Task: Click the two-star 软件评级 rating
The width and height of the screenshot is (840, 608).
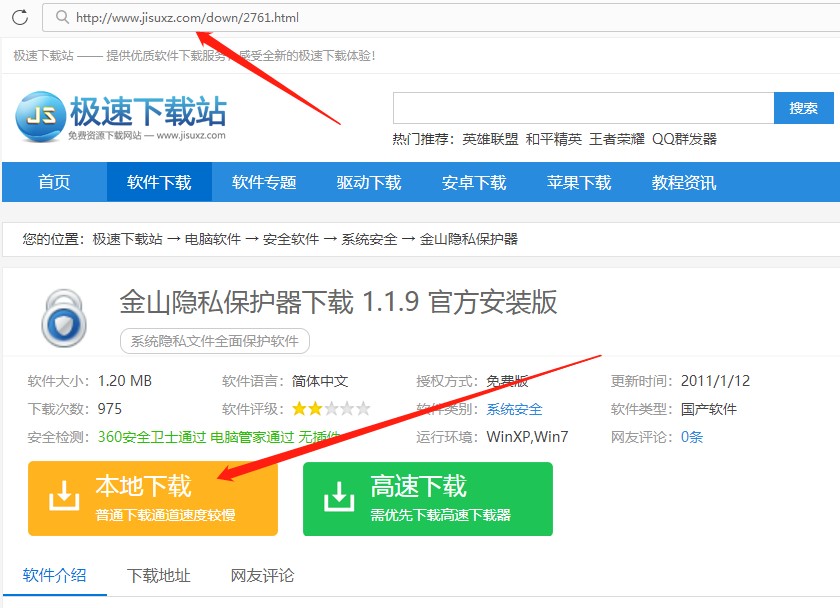Action: tap(331, 409)
